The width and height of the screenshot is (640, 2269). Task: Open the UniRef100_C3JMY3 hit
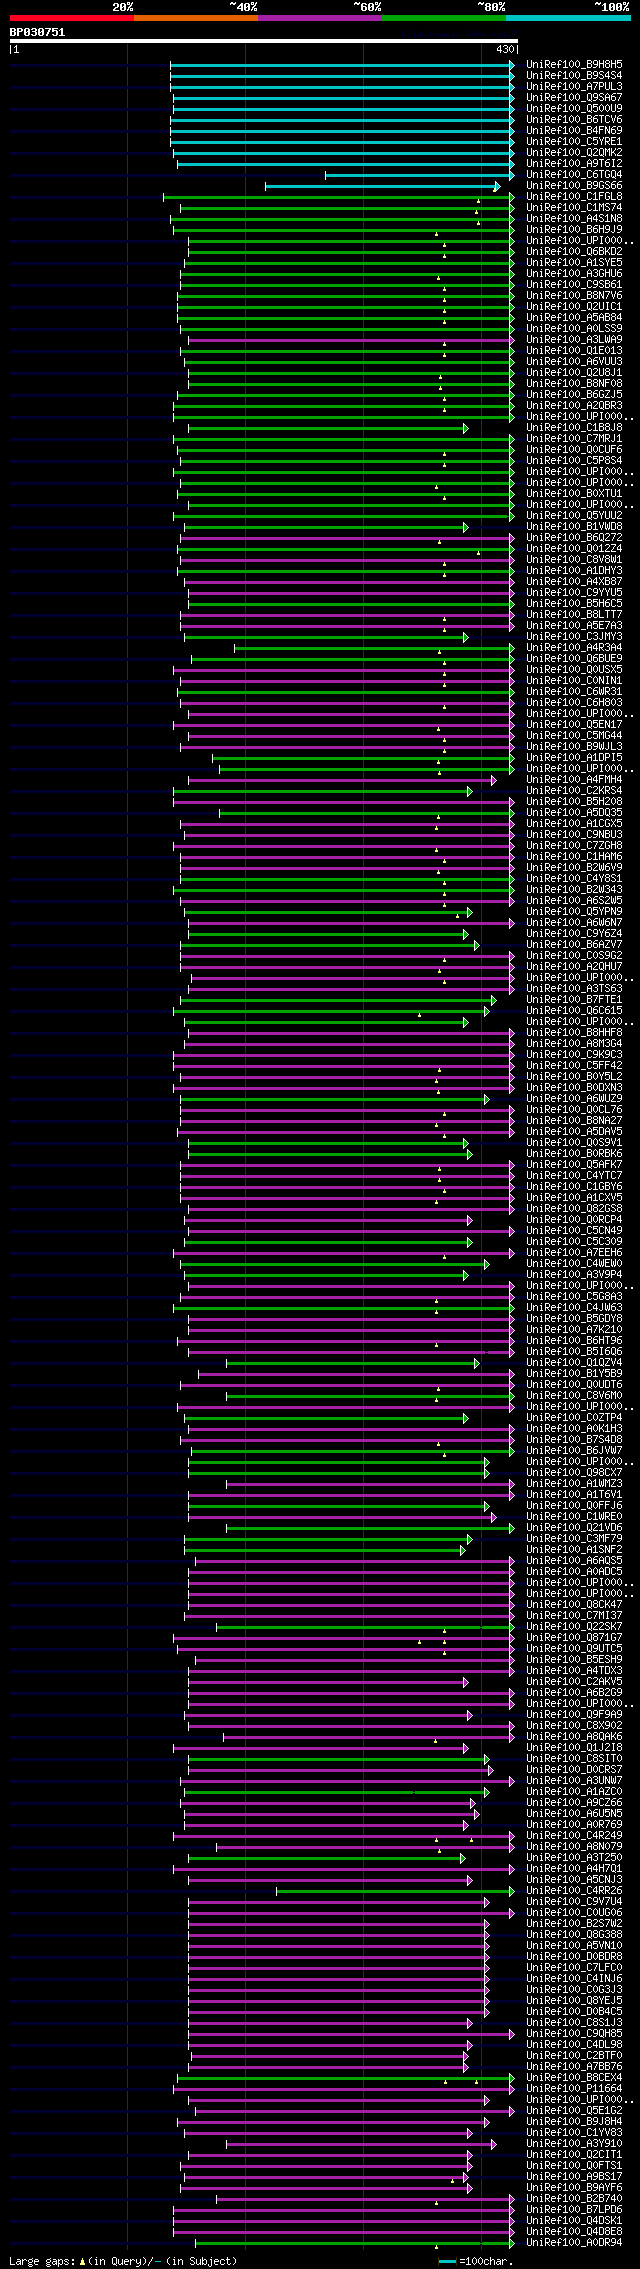pyautogui.click(x=574, y=636)
